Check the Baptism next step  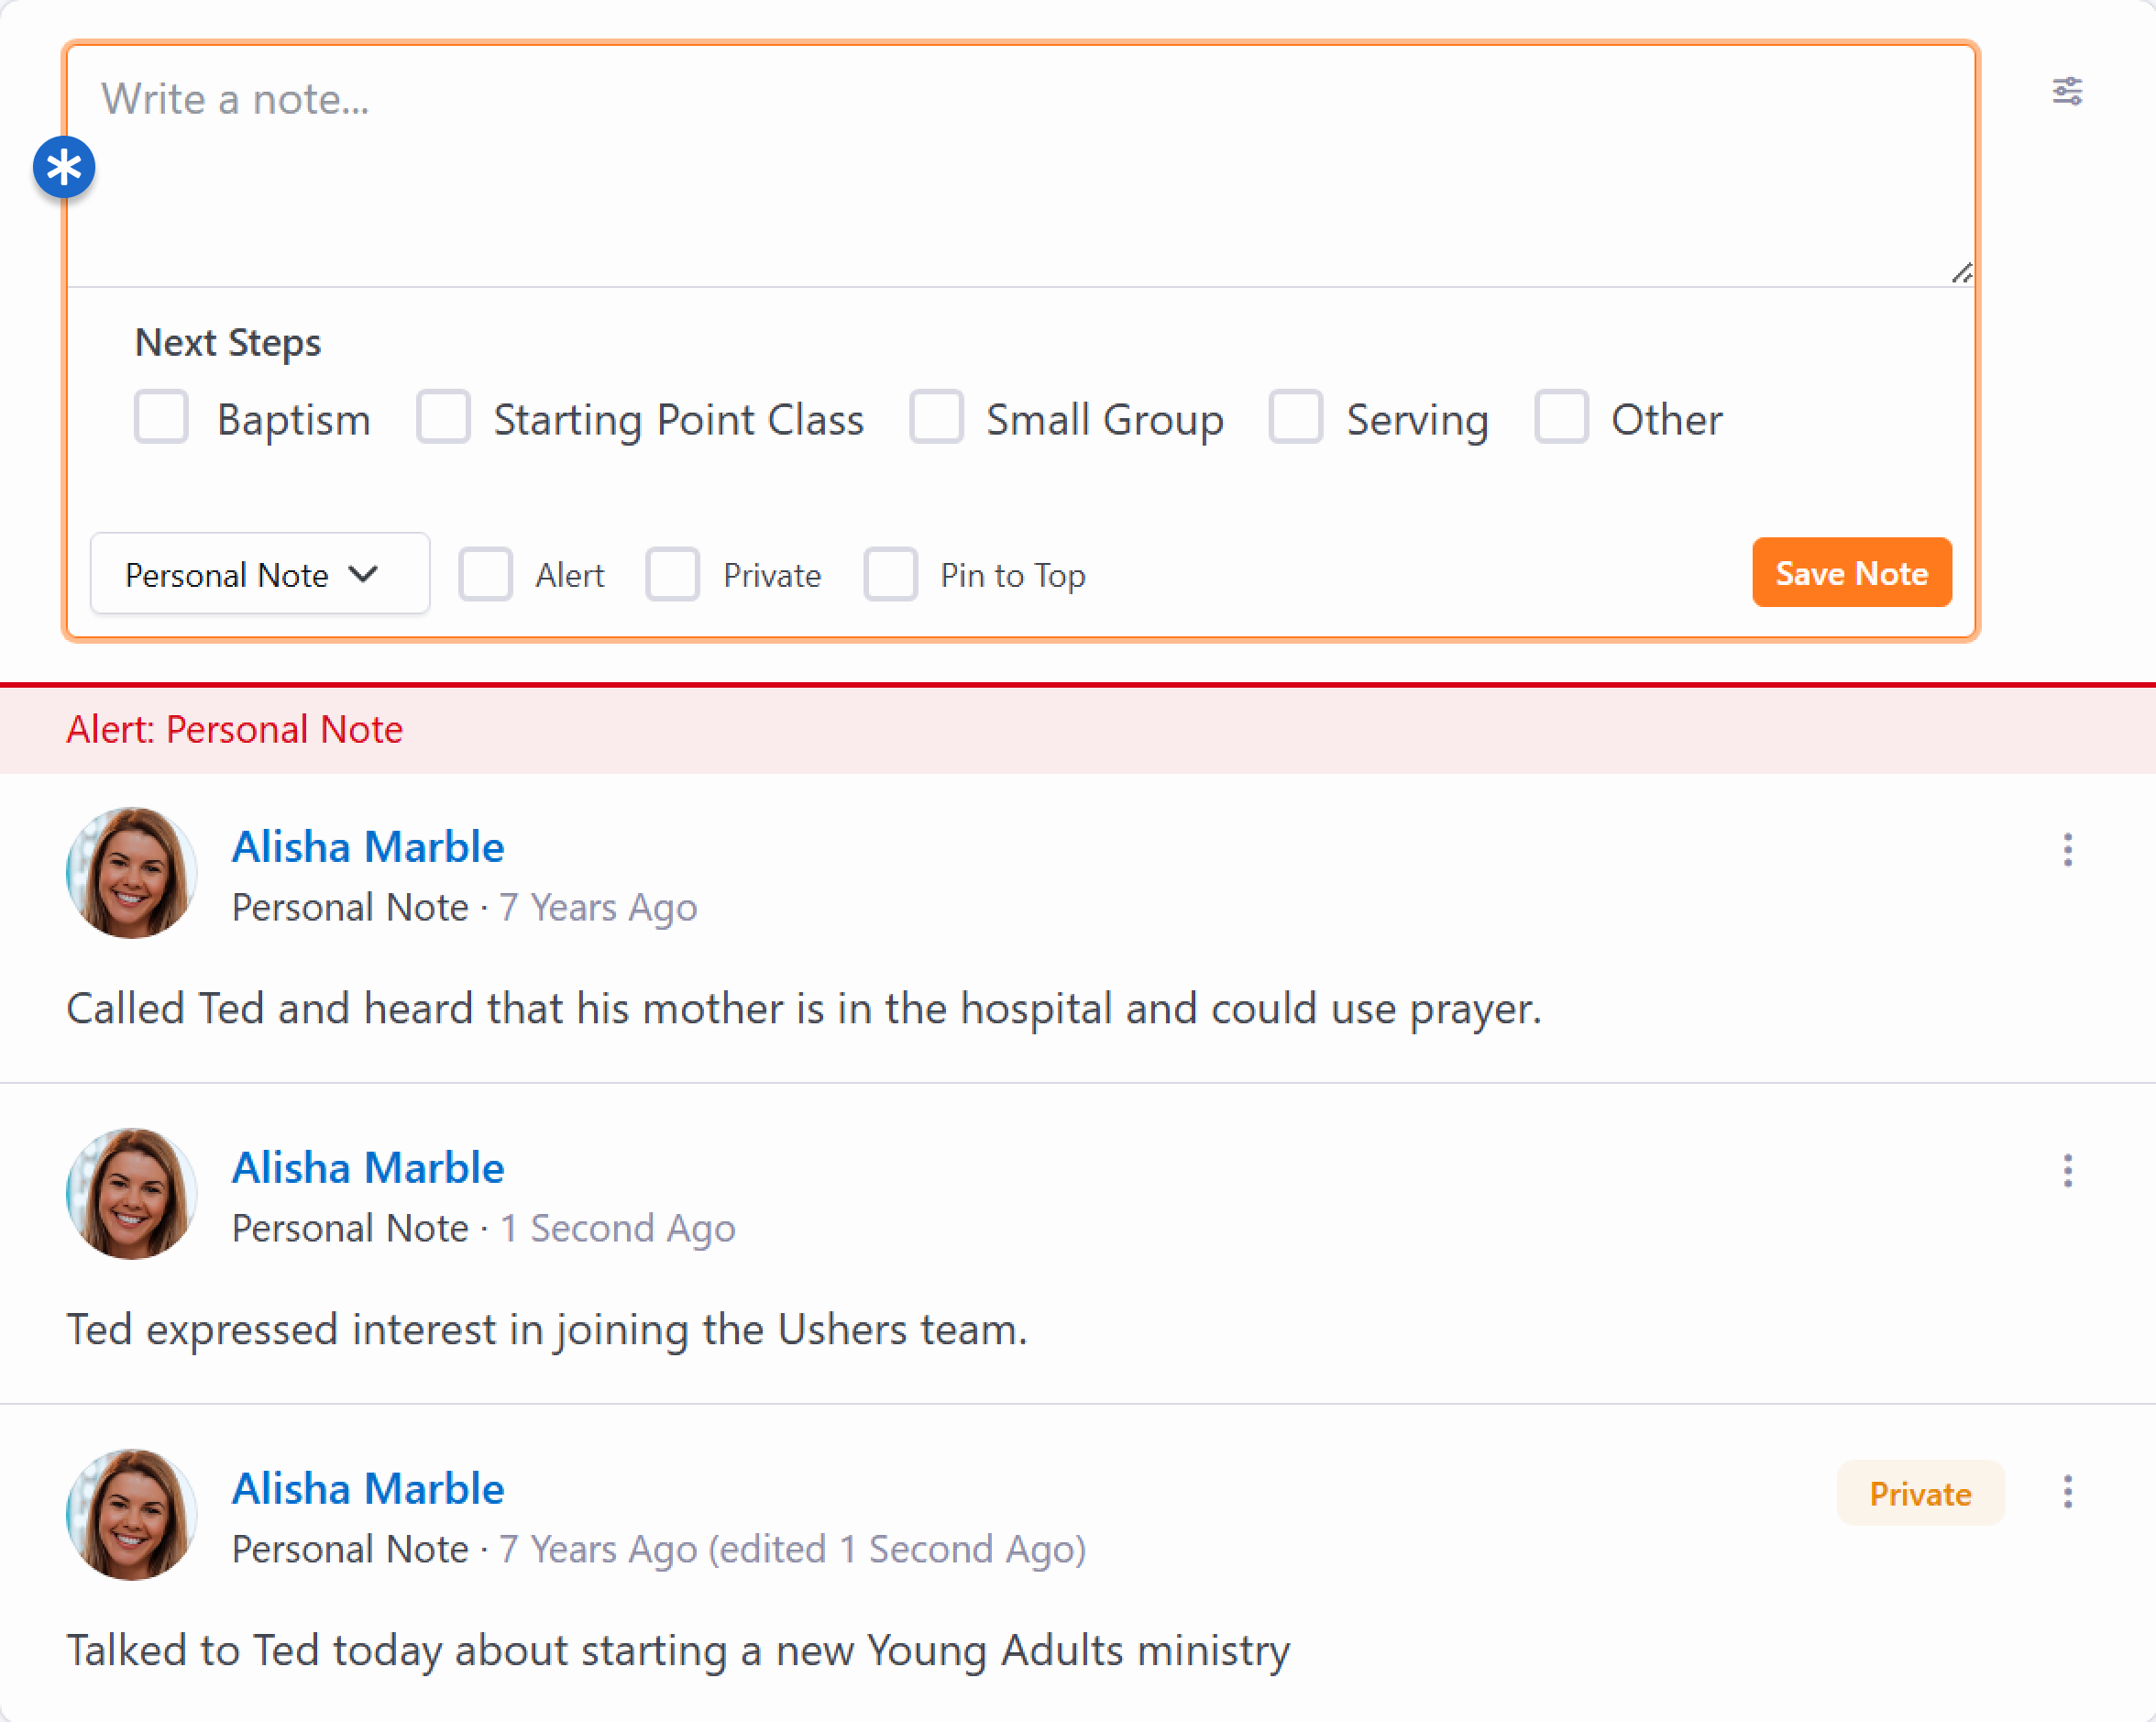coord(161,417)
